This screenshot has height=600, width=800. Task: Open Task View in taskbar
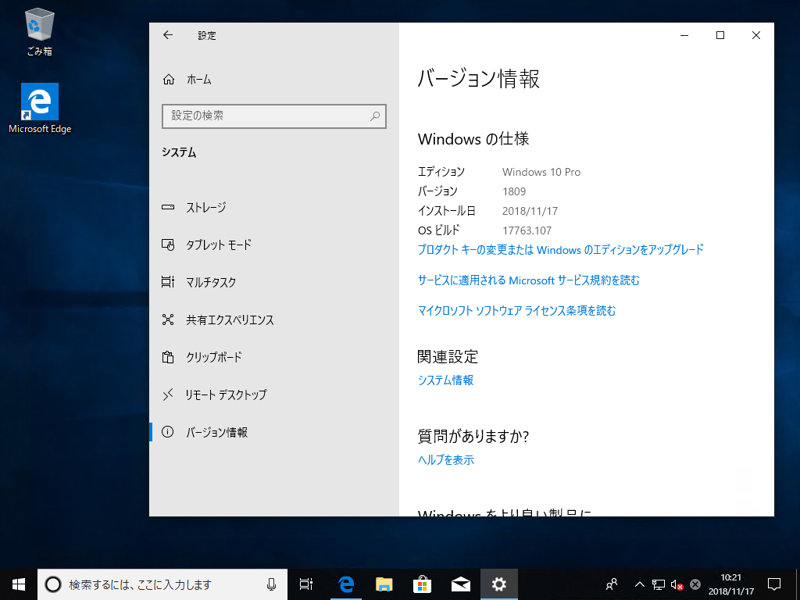306,584
